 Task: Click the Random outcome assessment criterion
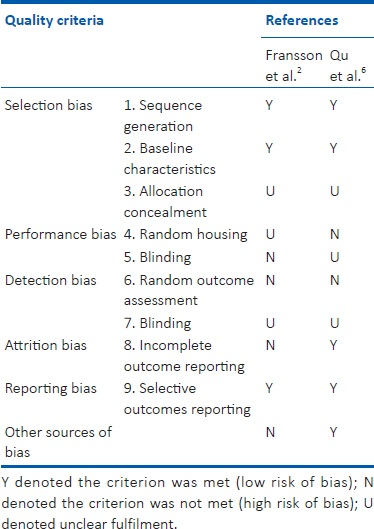coord(189,290)
